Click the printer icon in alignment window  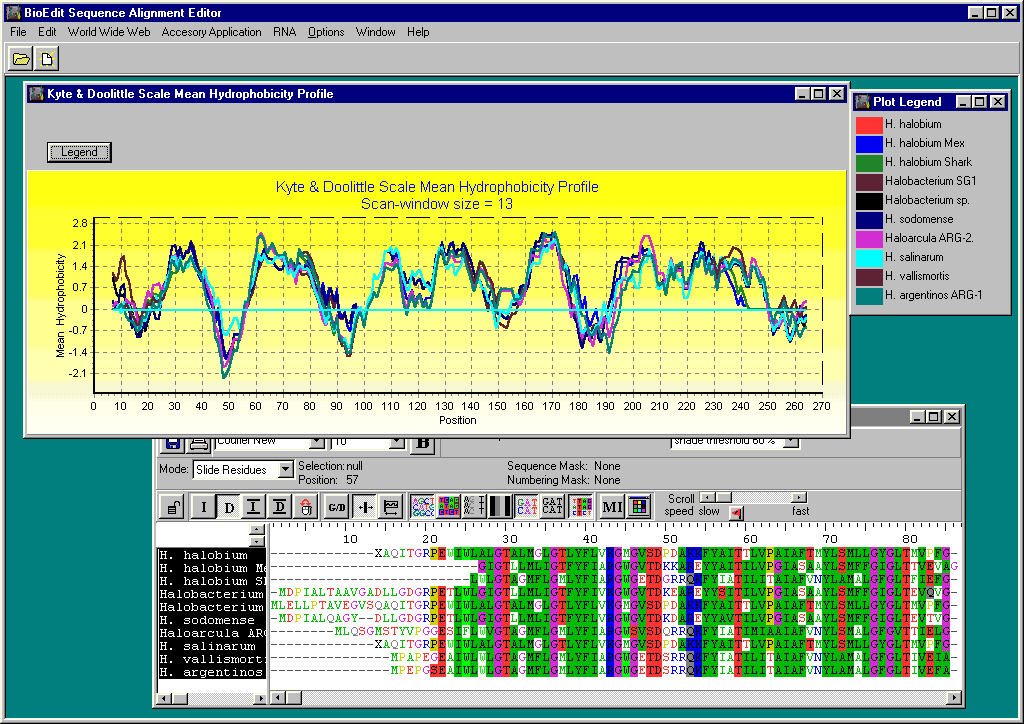click(198, 443)
